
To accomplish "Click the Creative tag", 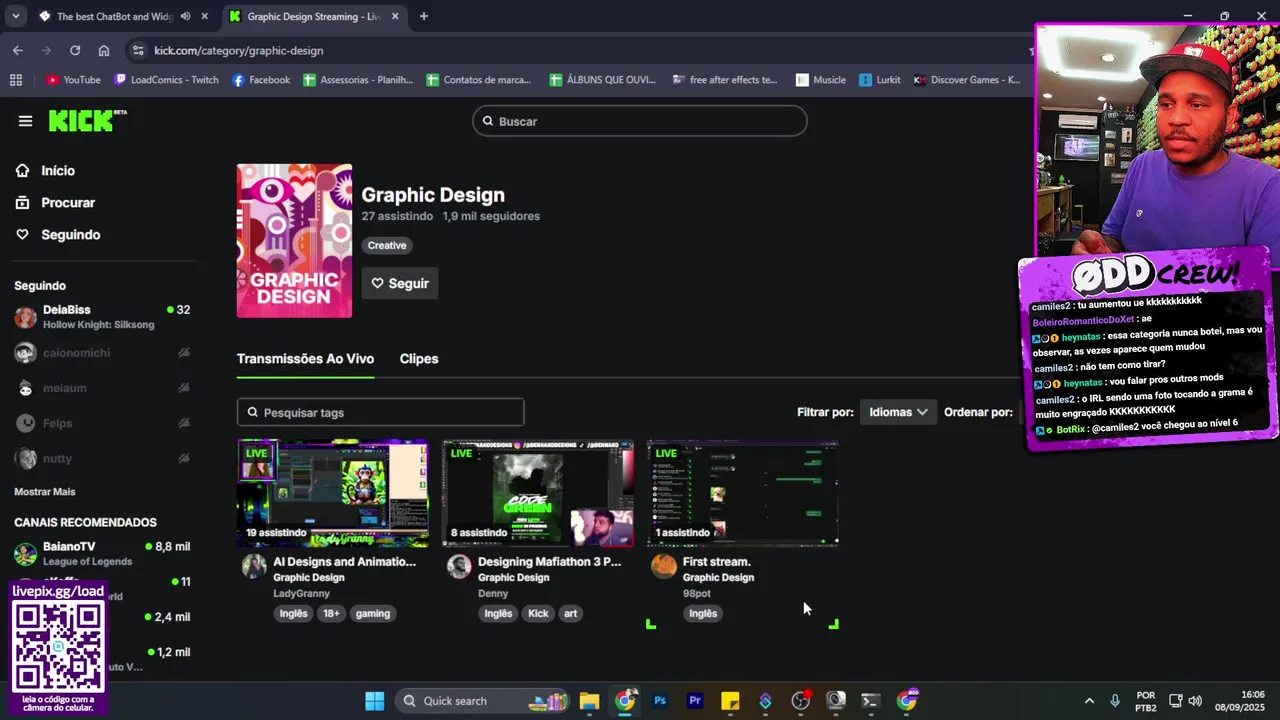I will click(387, 245).
